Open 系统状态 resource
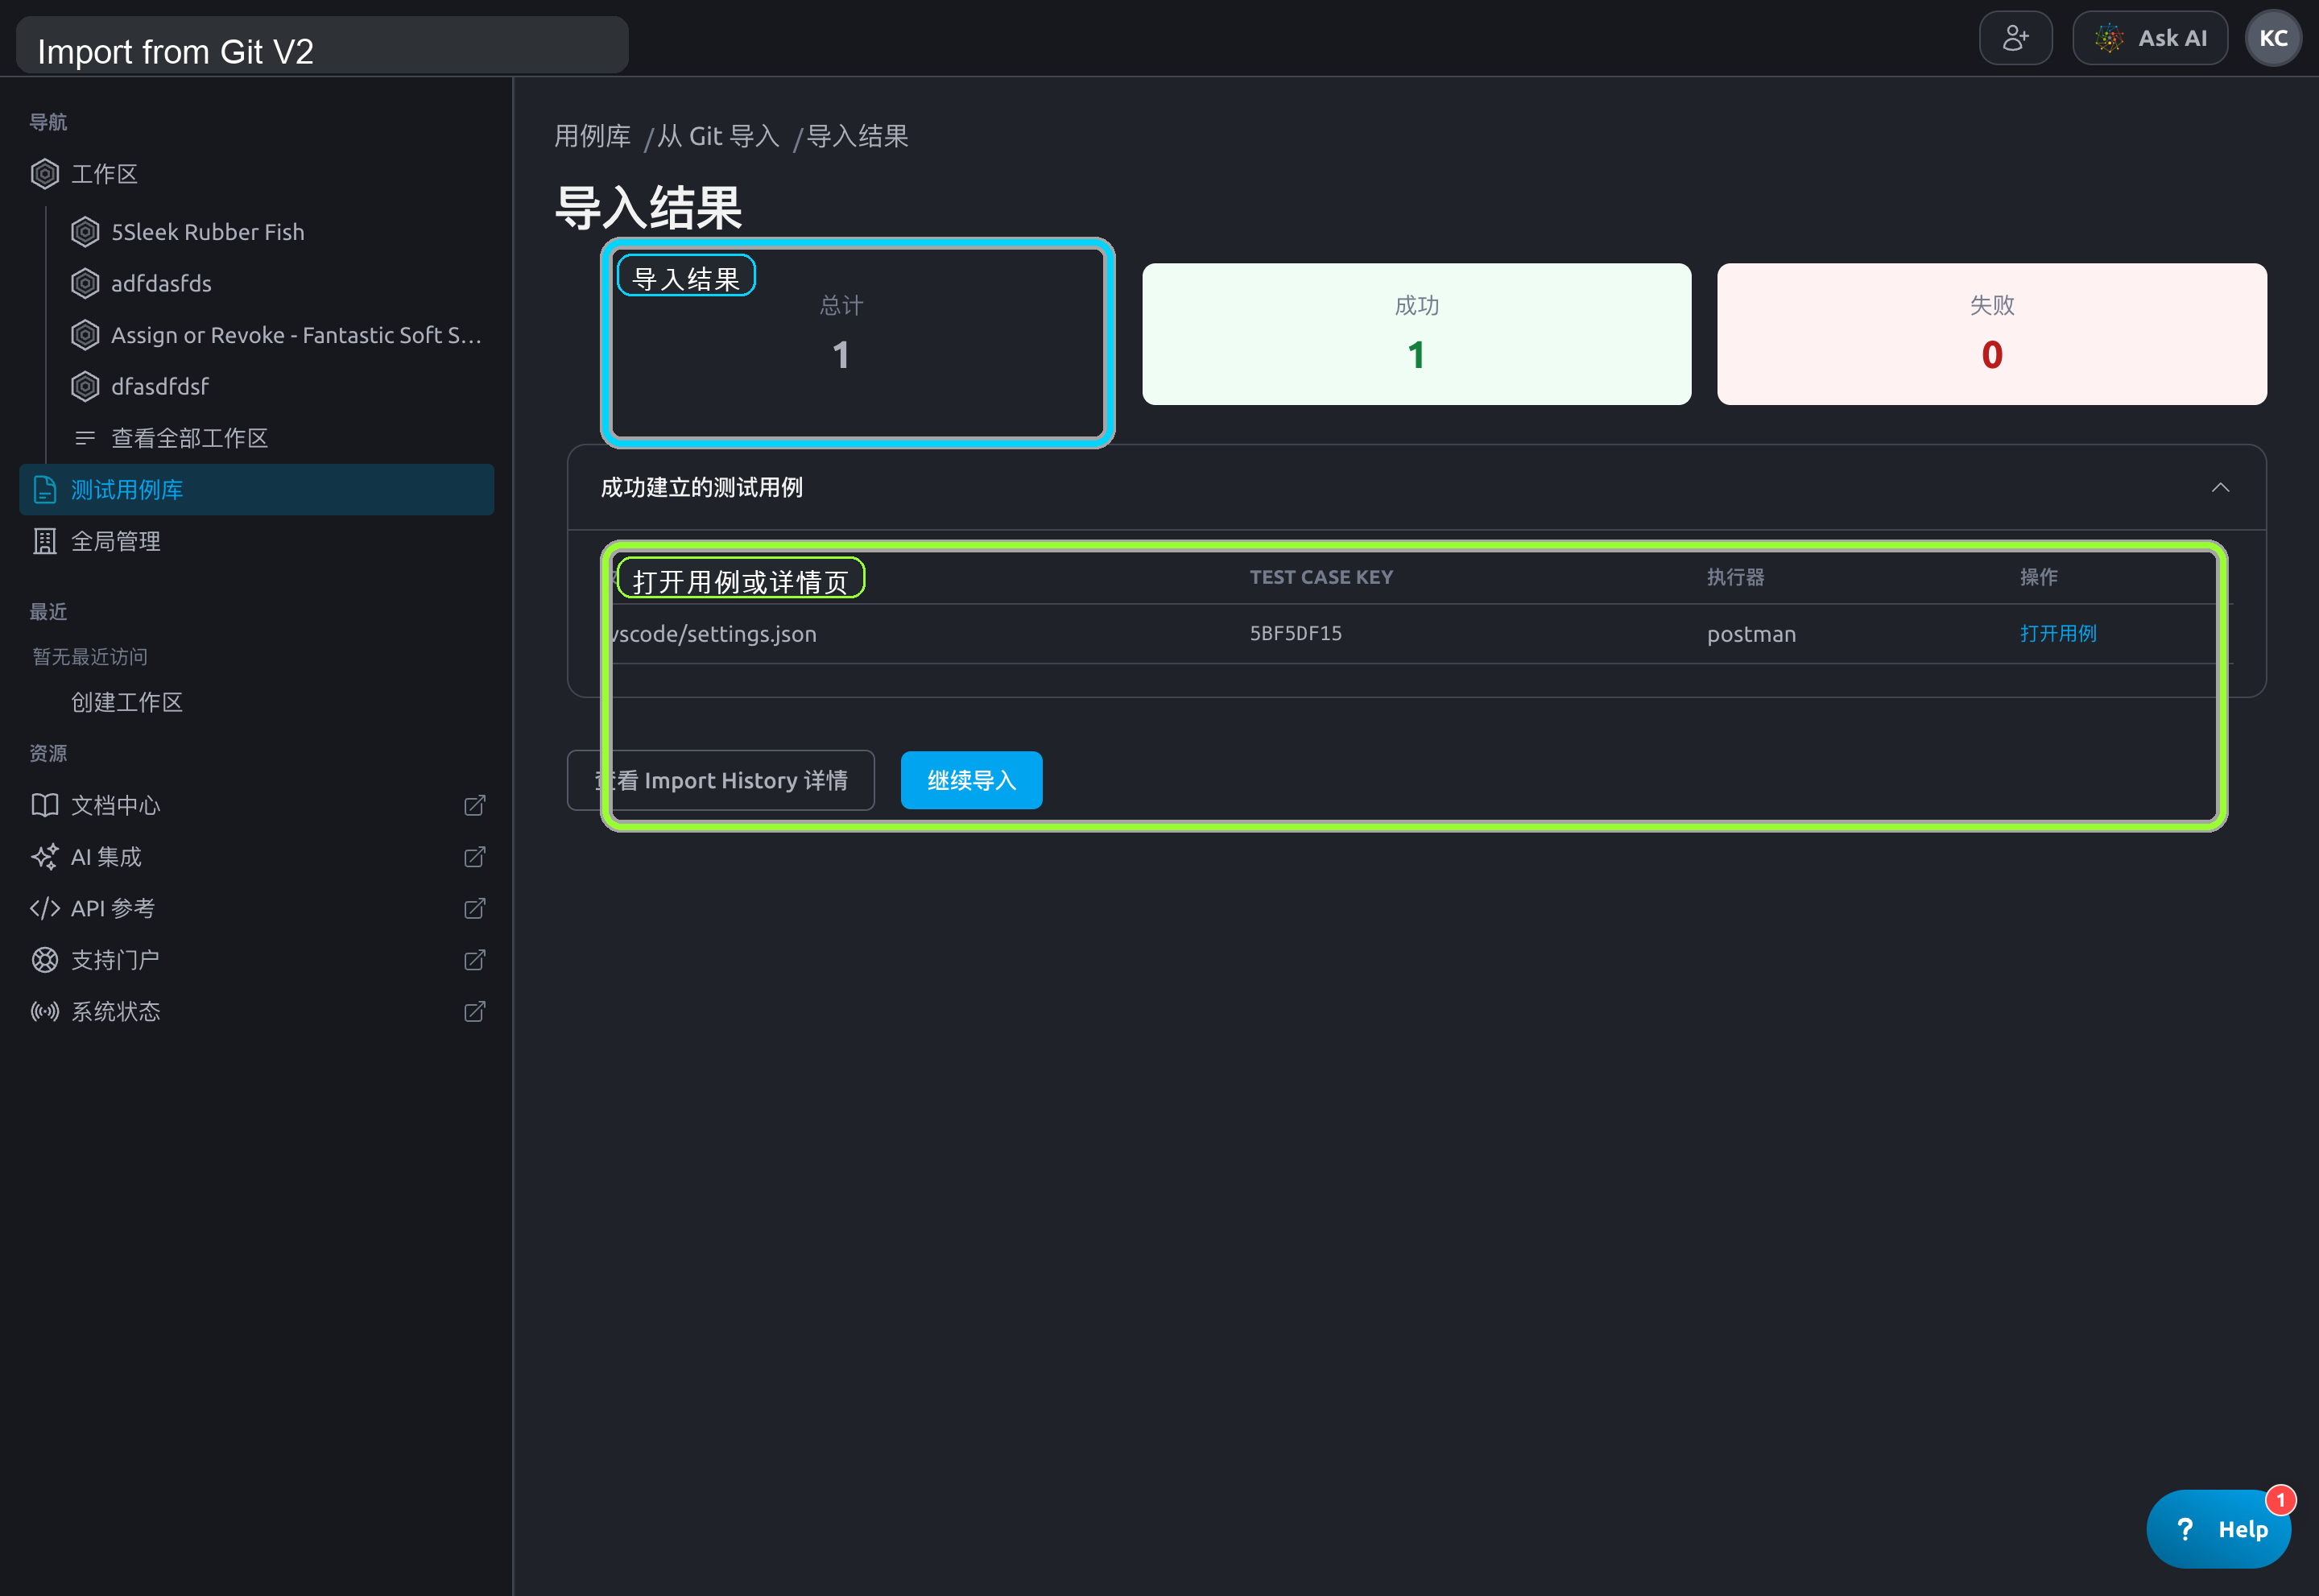This screenshot has height=1596, width=2319. point(115,1011)
